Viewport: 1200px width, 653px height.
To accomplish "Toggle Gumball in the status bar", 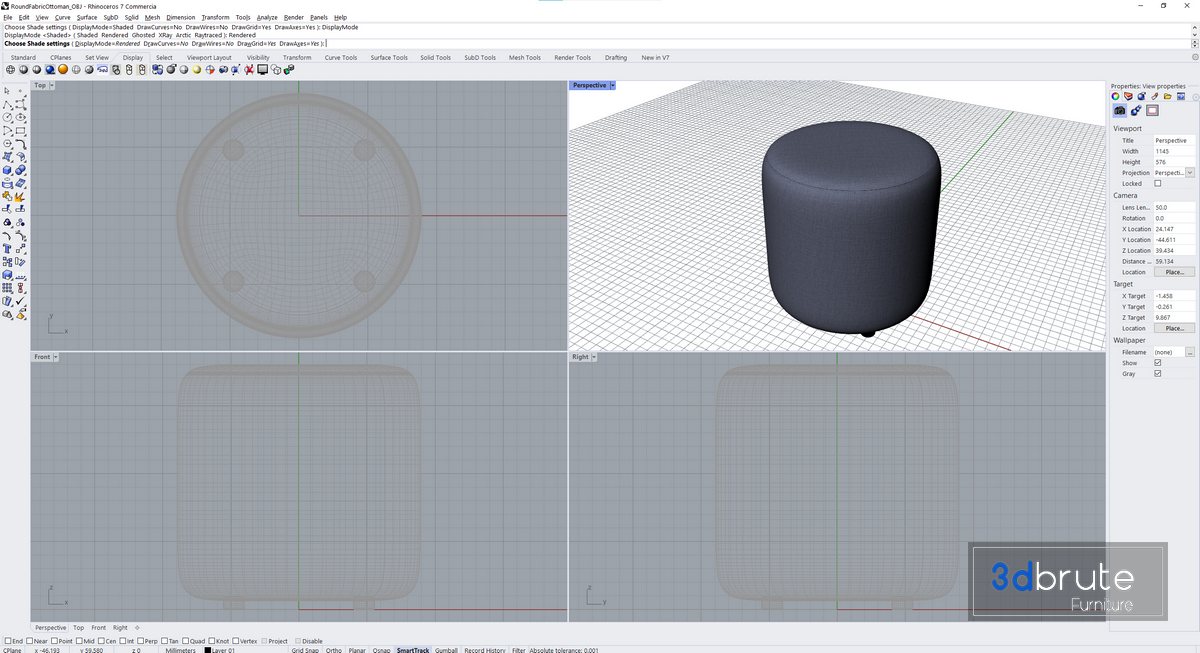I will click(446, 650).
